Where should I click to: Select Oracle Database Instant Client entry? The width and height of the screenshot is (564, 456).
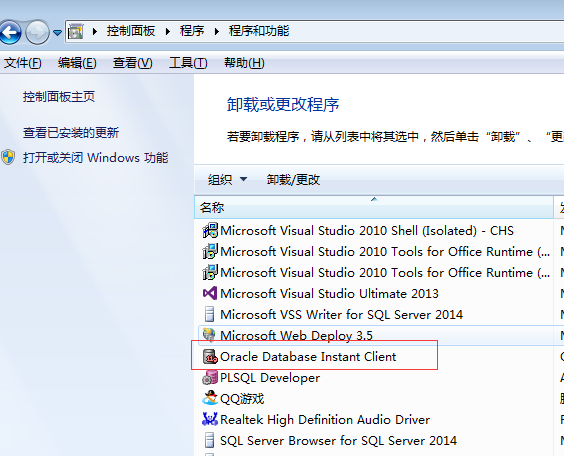pos(308,357)
